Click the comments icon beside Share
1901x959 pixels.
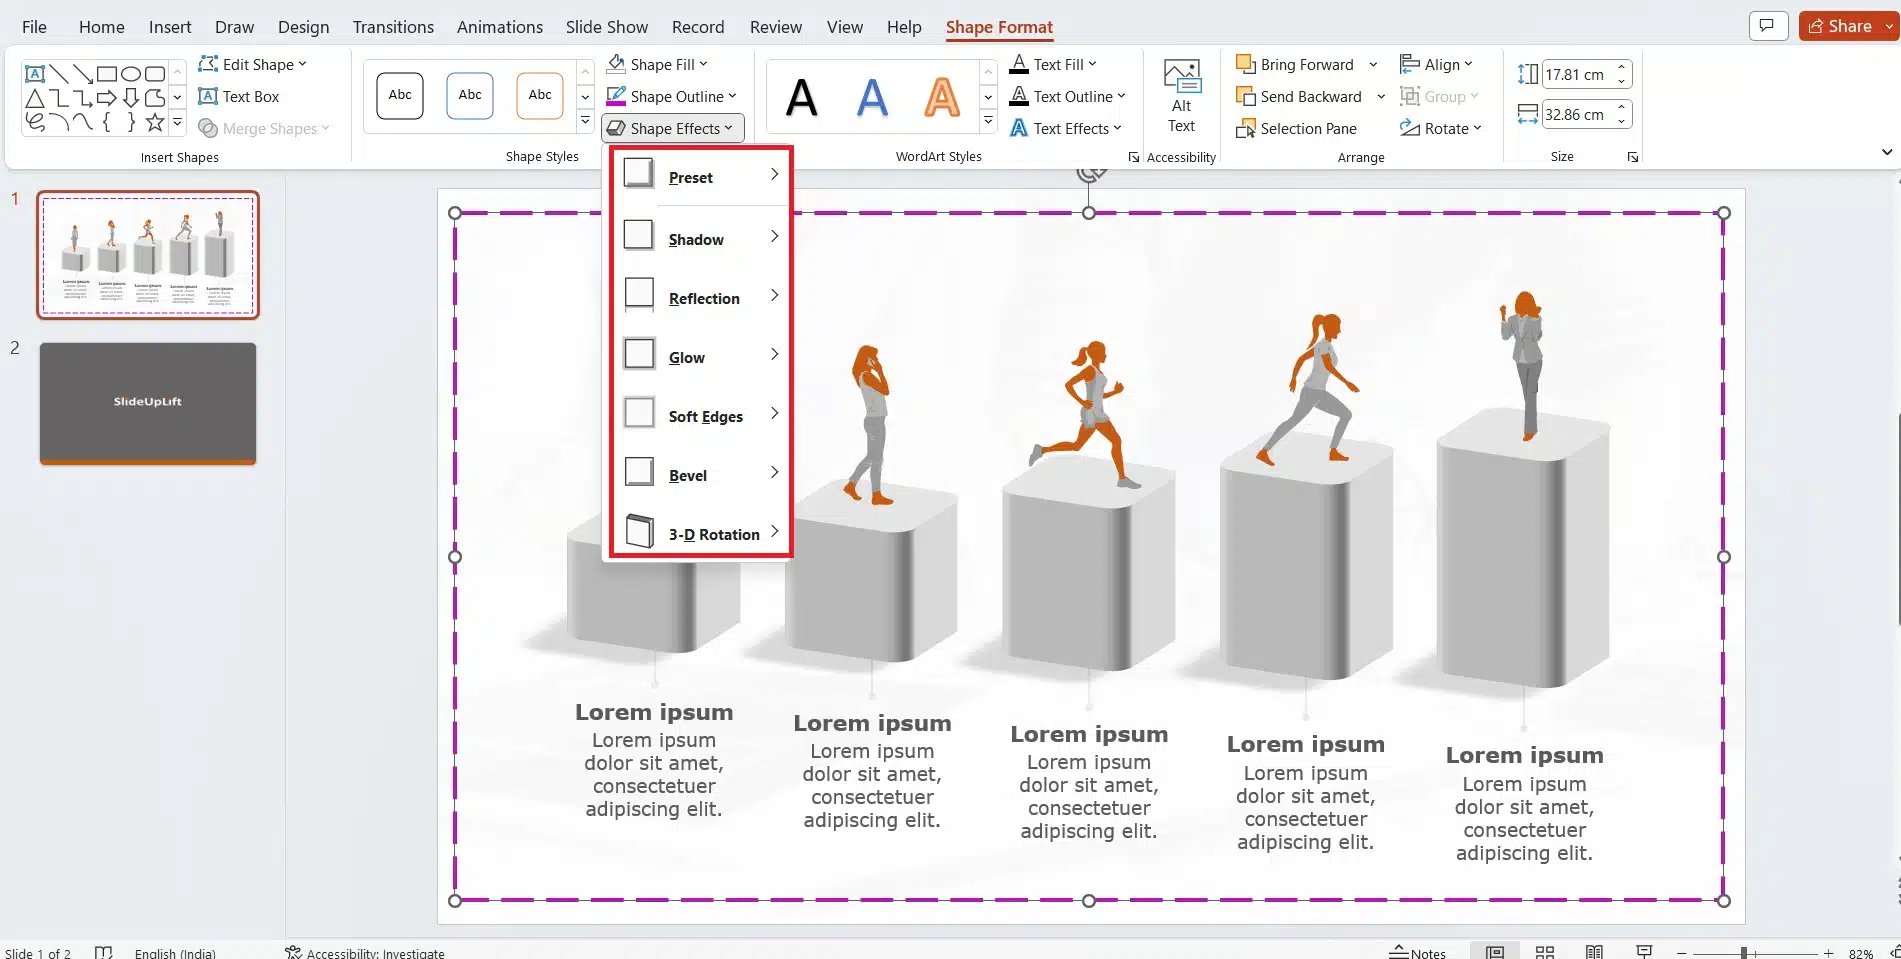[1767, 27]
